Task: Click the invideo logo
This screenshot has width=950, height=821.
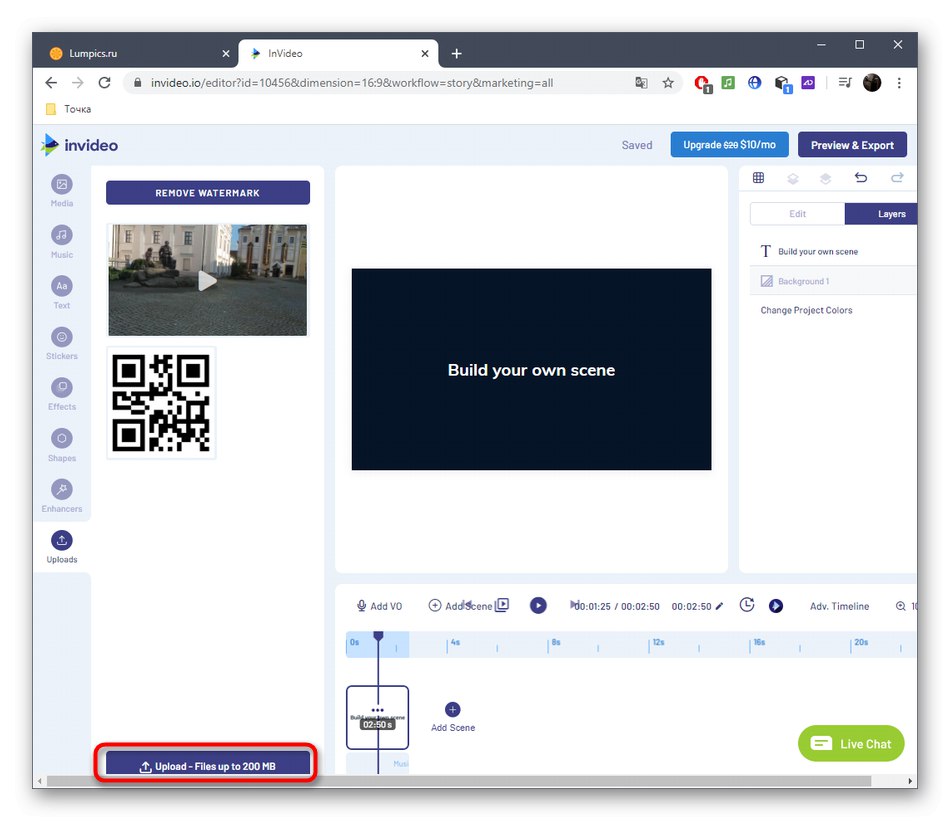Action: point(79,145)
